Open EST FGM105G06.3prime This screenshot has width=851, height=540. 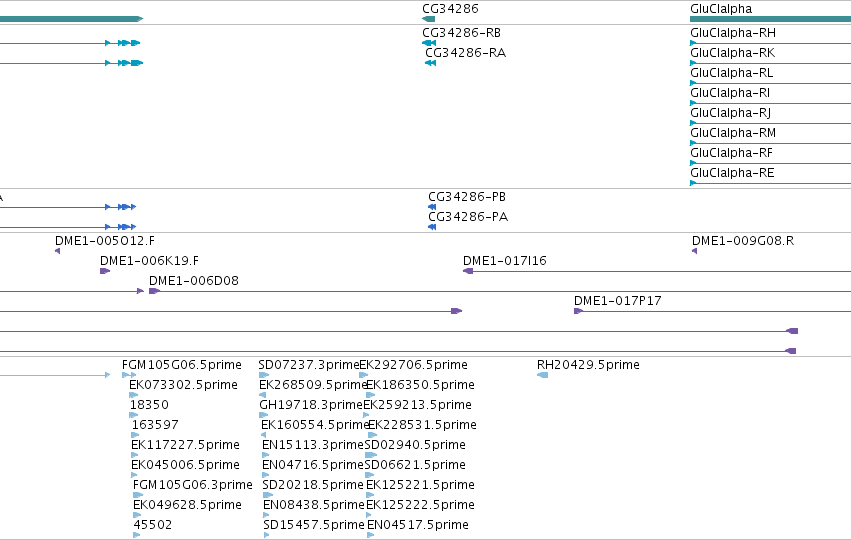coord(193,485)
